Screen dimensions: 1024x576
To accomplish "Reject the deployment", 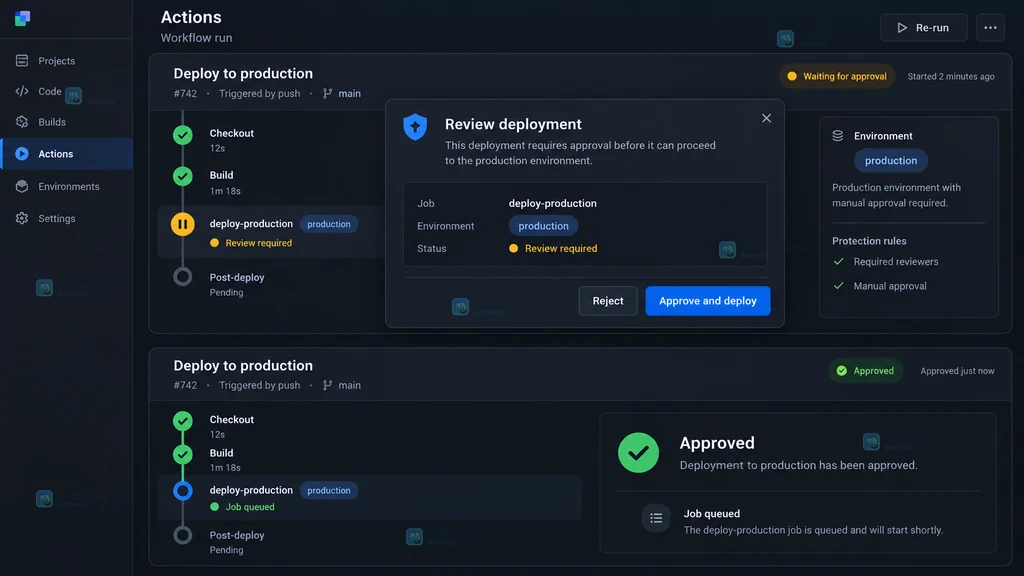I will click(x=608, y=301).
